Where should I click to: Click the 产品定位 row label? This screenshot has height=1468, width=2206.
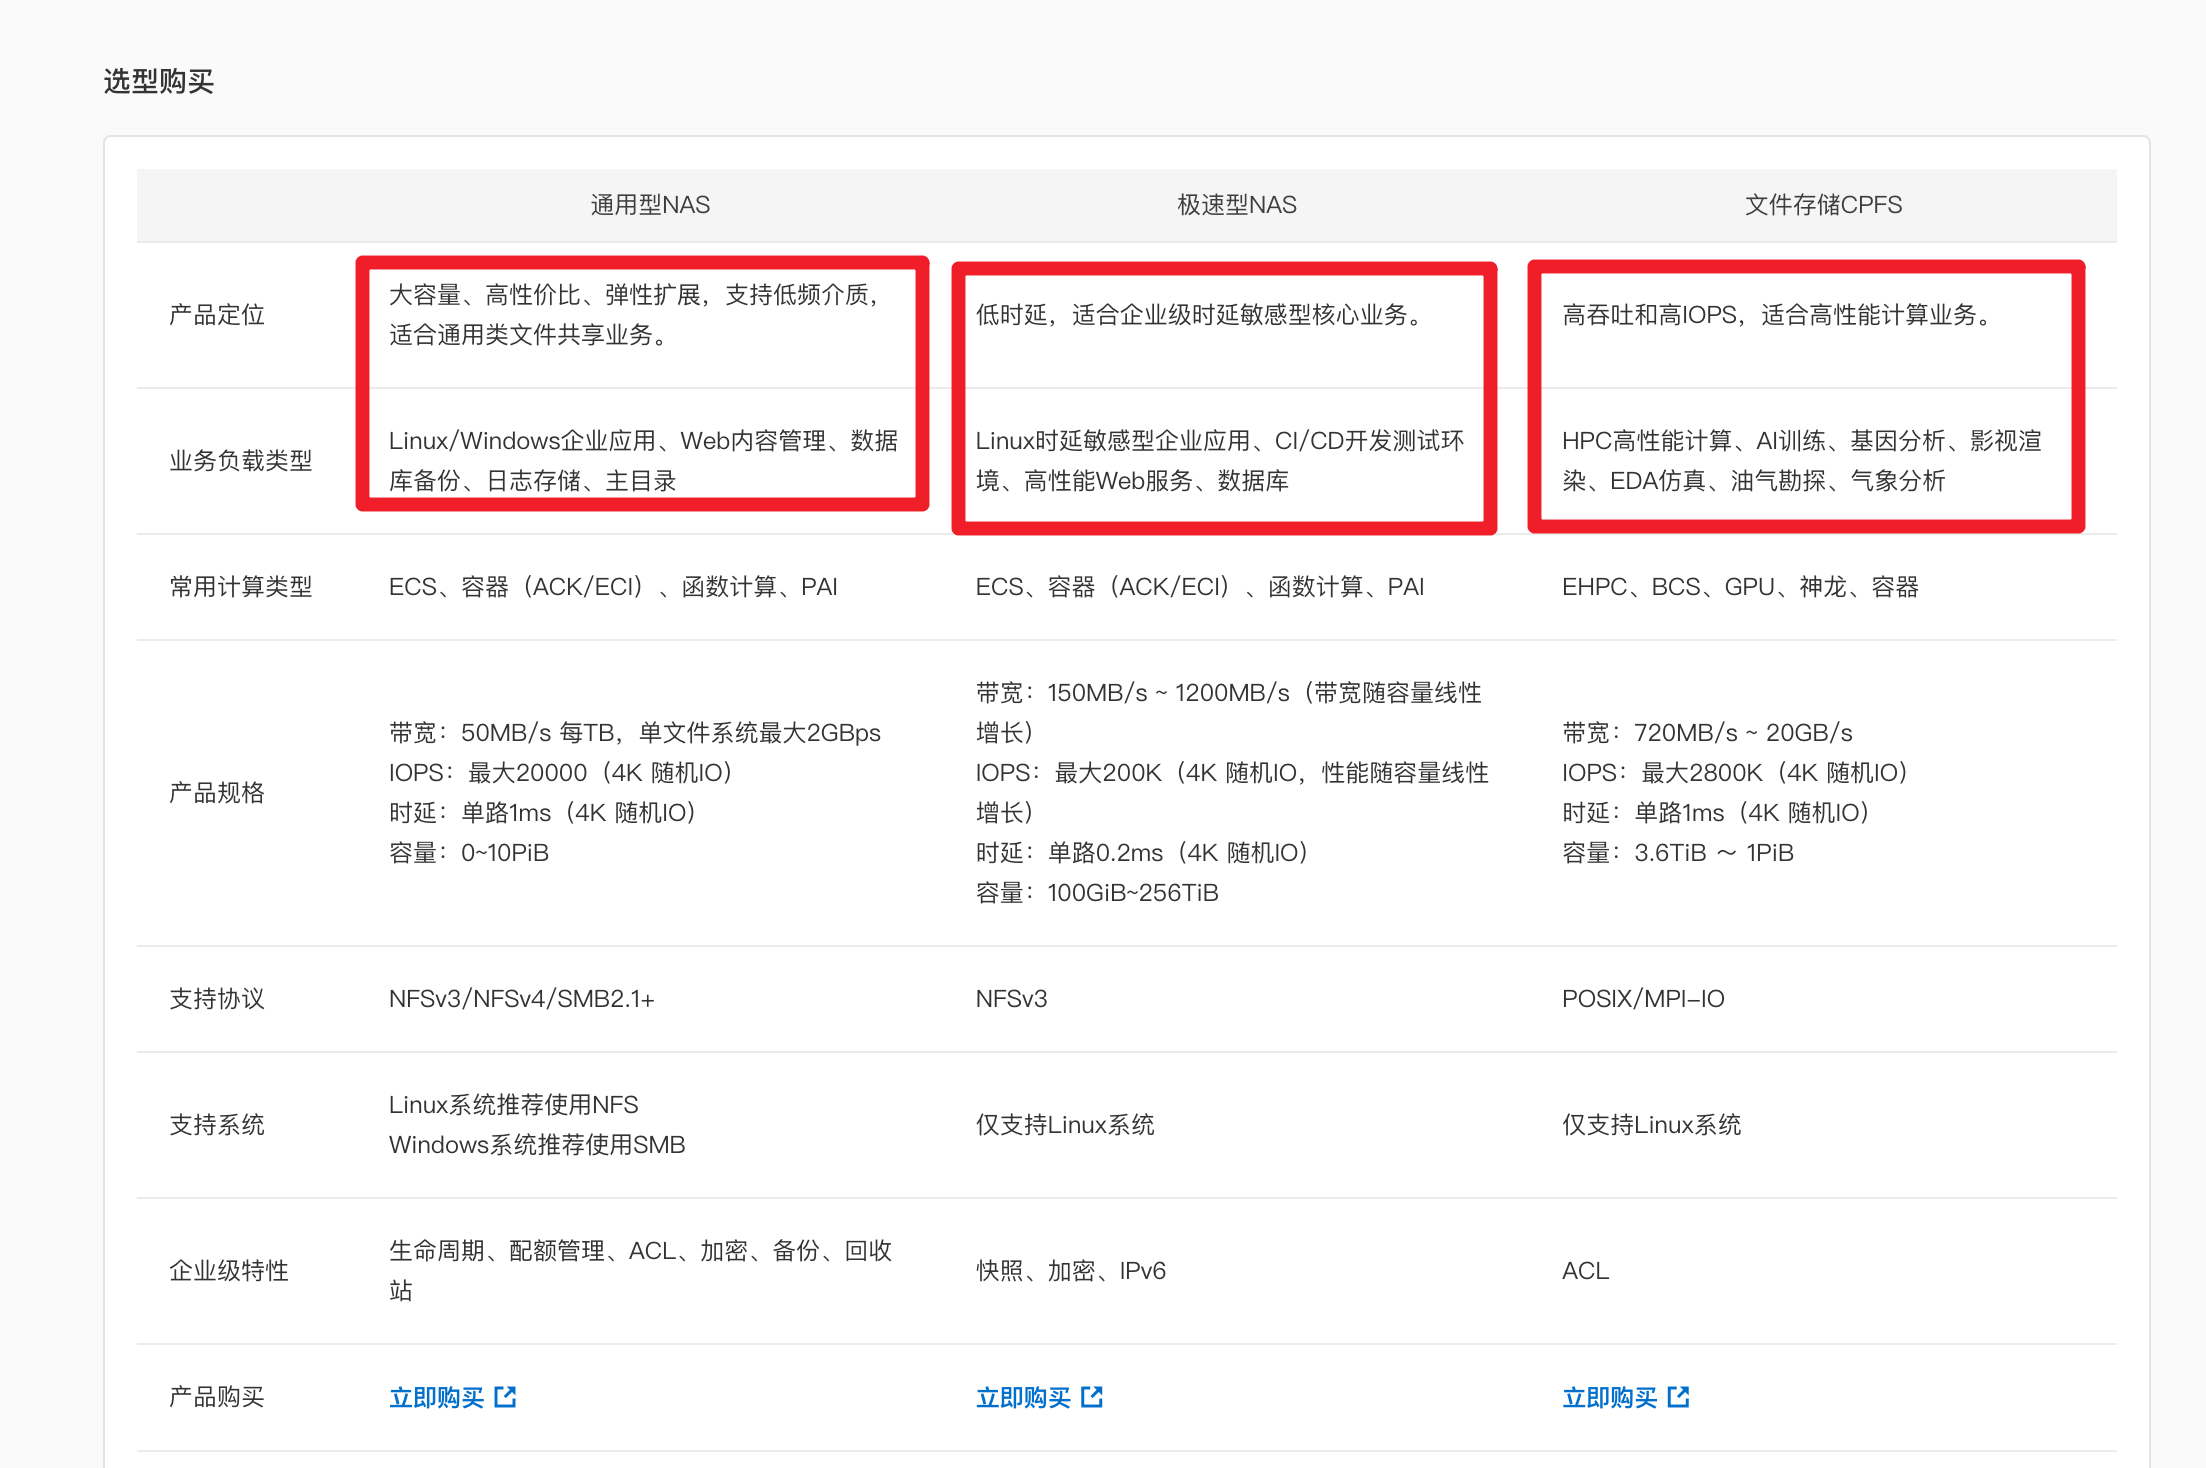pyautogui.click(x=217, y=315)
